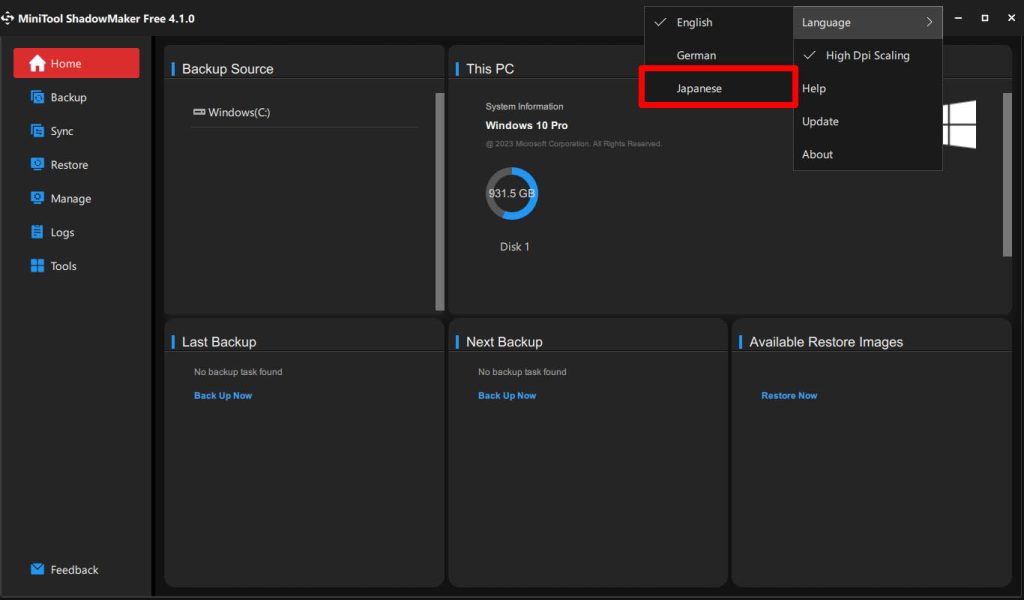The width and height of the screenshot is (1024, 600).
Task: Click No backup task found under Last Backup
Action: (x=238, y=371)
